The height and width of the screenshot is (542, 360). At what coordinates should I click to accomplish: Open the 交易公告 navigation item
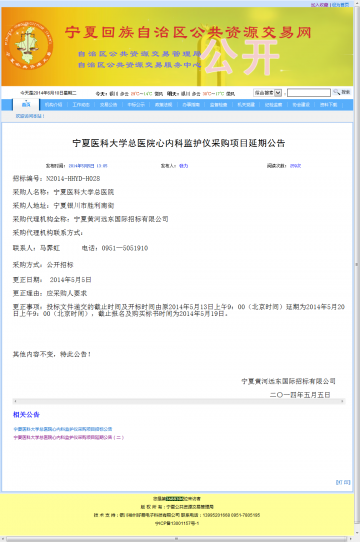coord(109,105)
